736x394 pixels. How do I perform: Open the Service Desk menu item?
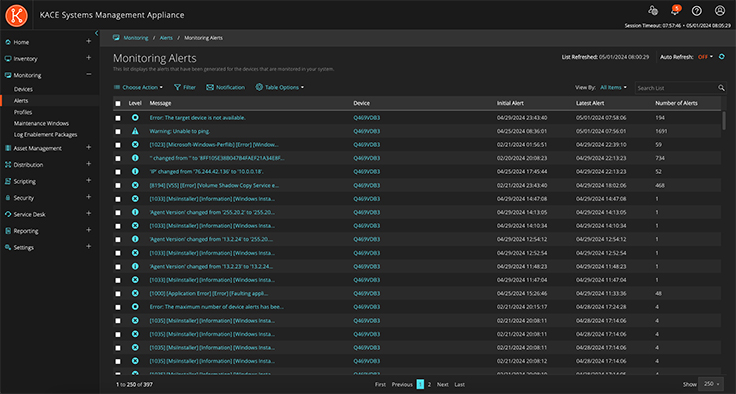tap(30, 215)
